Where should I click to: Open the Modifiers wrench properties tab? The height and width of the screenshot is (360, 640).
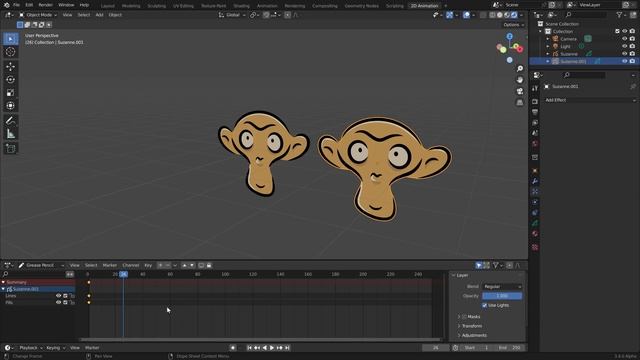coord(535,181)
